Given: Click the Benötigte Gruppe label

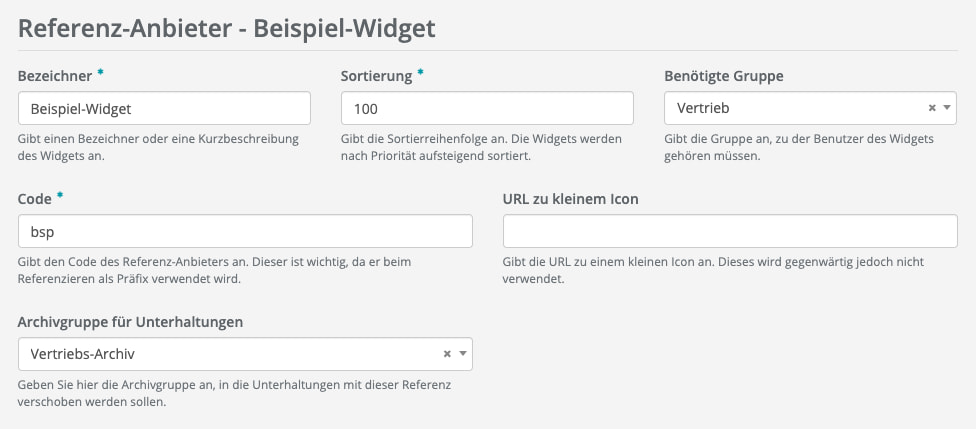Looking at the screenshot, I should click(x=725, y=76).
